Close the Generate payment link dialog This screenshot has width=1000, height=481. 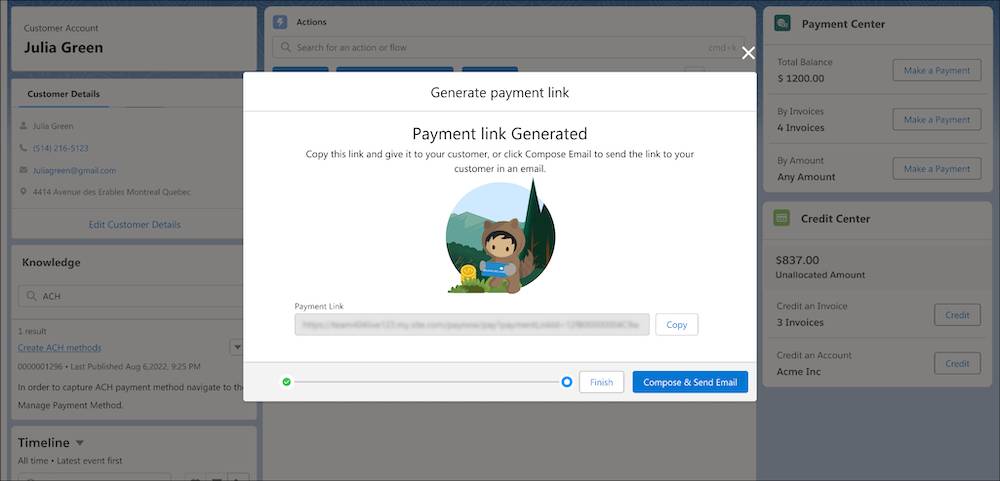pyautogui.click(x=748, y=53)
